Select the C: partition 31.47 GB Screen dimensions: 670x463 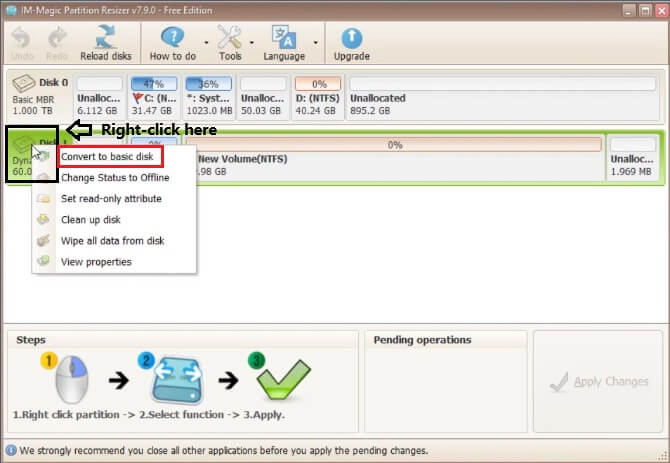coord(154,97)
